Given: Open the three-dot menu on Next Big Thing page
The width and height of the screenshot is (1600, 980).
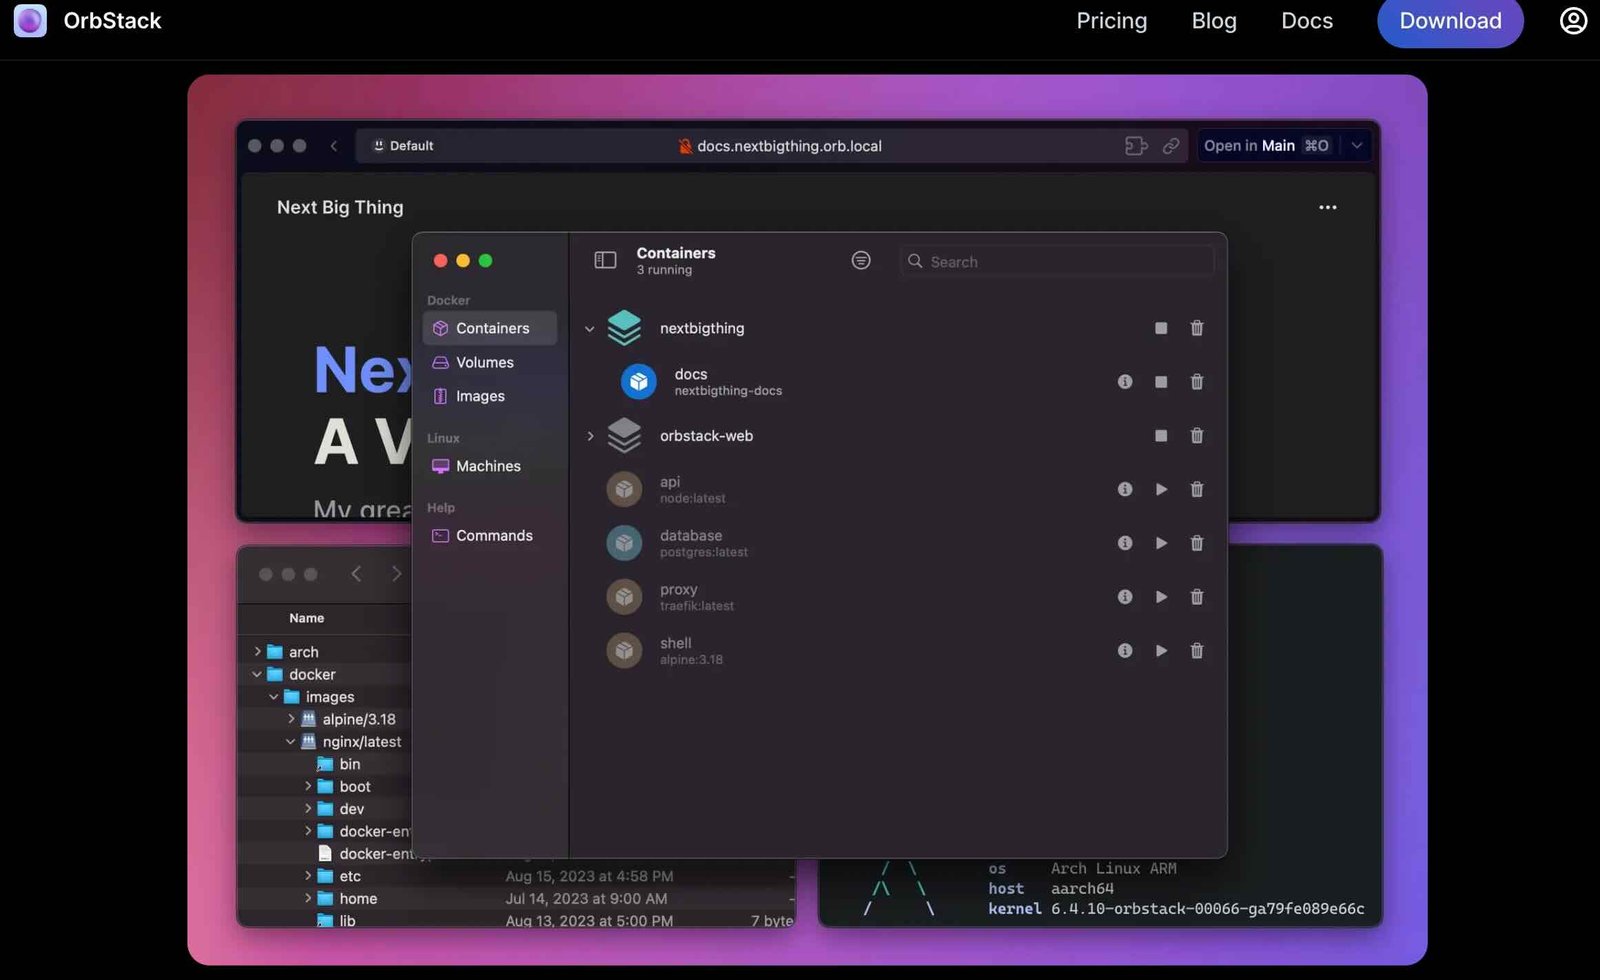Looking at the screenshot, I should pyautogui.click(x=1327, y=207).
